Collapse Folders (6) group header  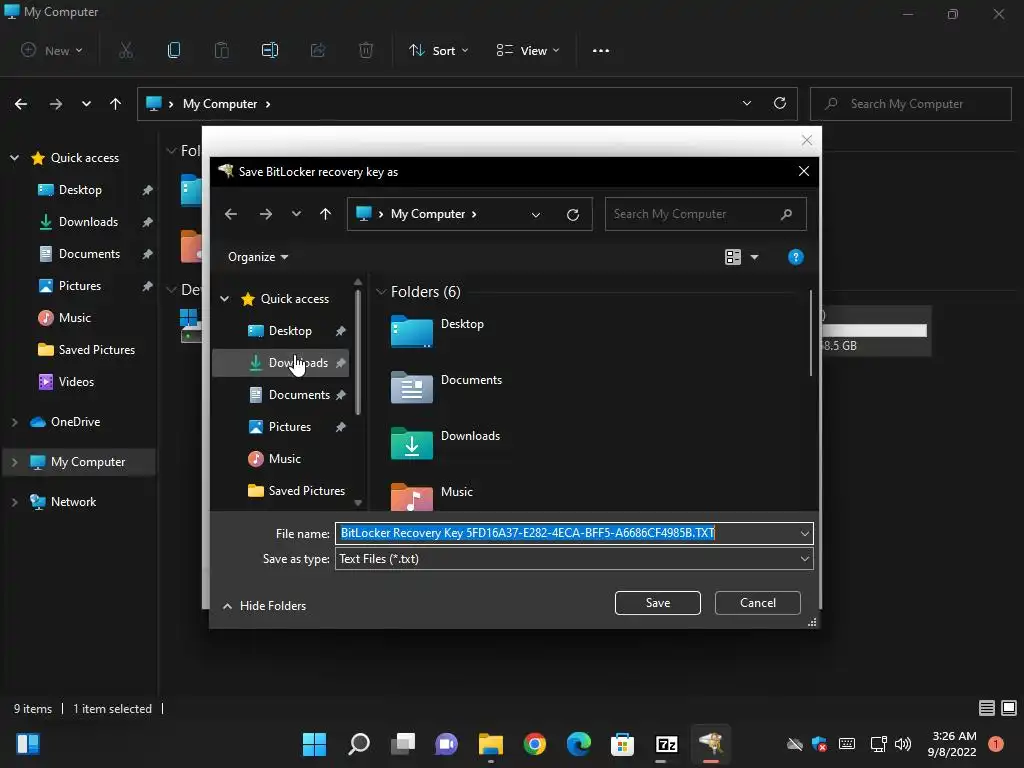coord(381,292)
